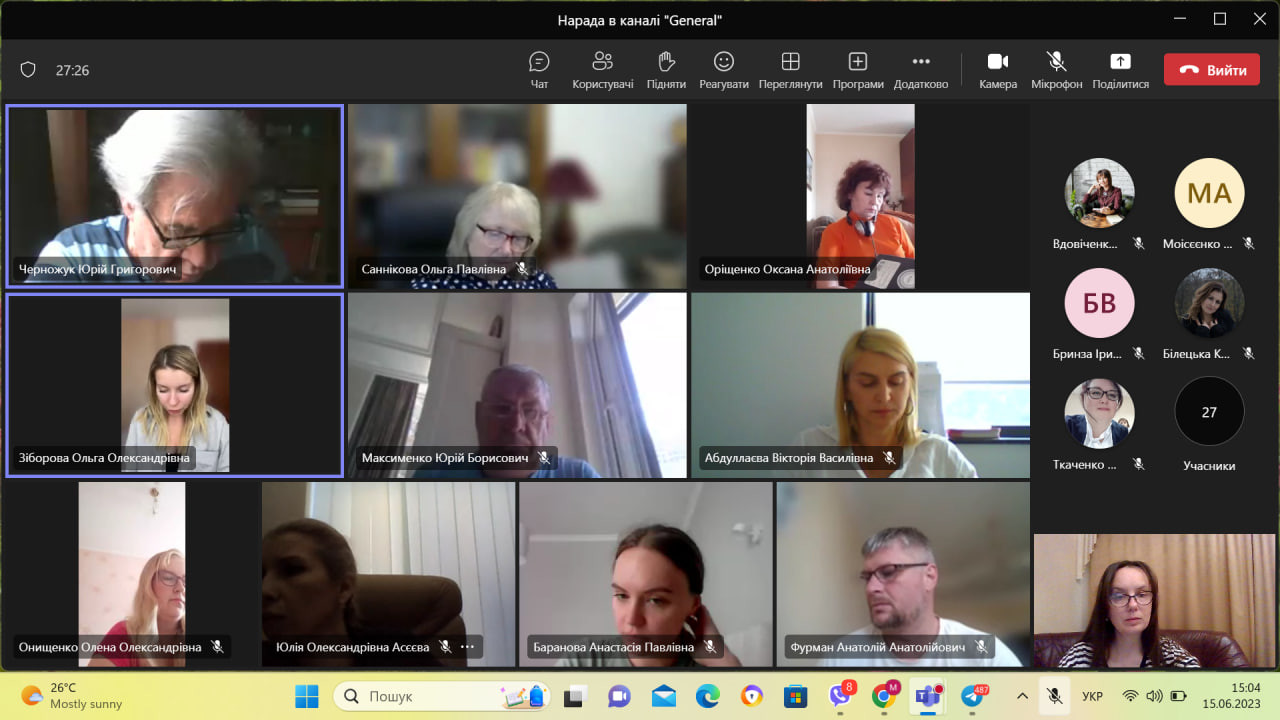Viewport: 1280px width, 720px height.
Task: Click muted mic icon beside Моісєєнко
Action: (x=1248, y=243)
